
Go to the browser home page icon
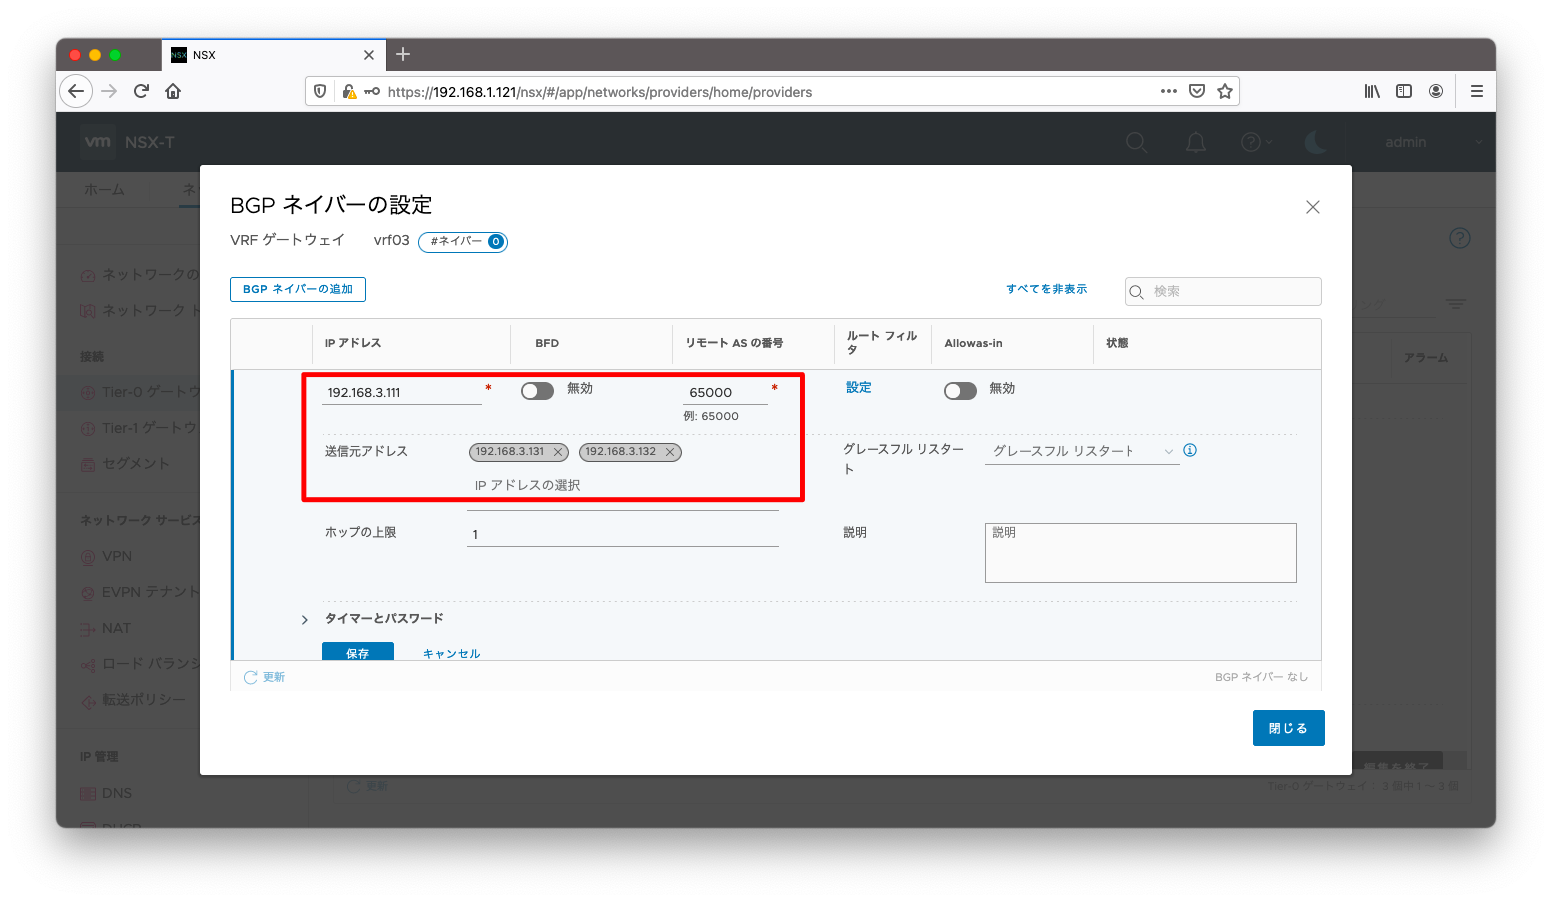tap(173, 91)
